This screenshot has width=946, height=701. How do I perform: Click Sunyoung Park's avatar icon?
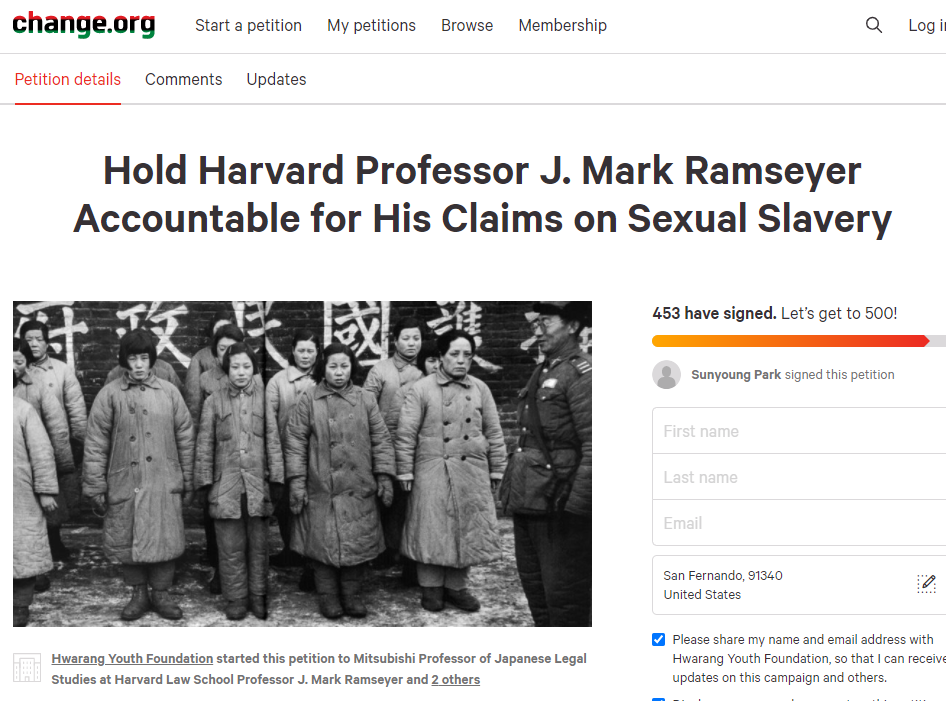pyautogui.click(x=667, y=375)
